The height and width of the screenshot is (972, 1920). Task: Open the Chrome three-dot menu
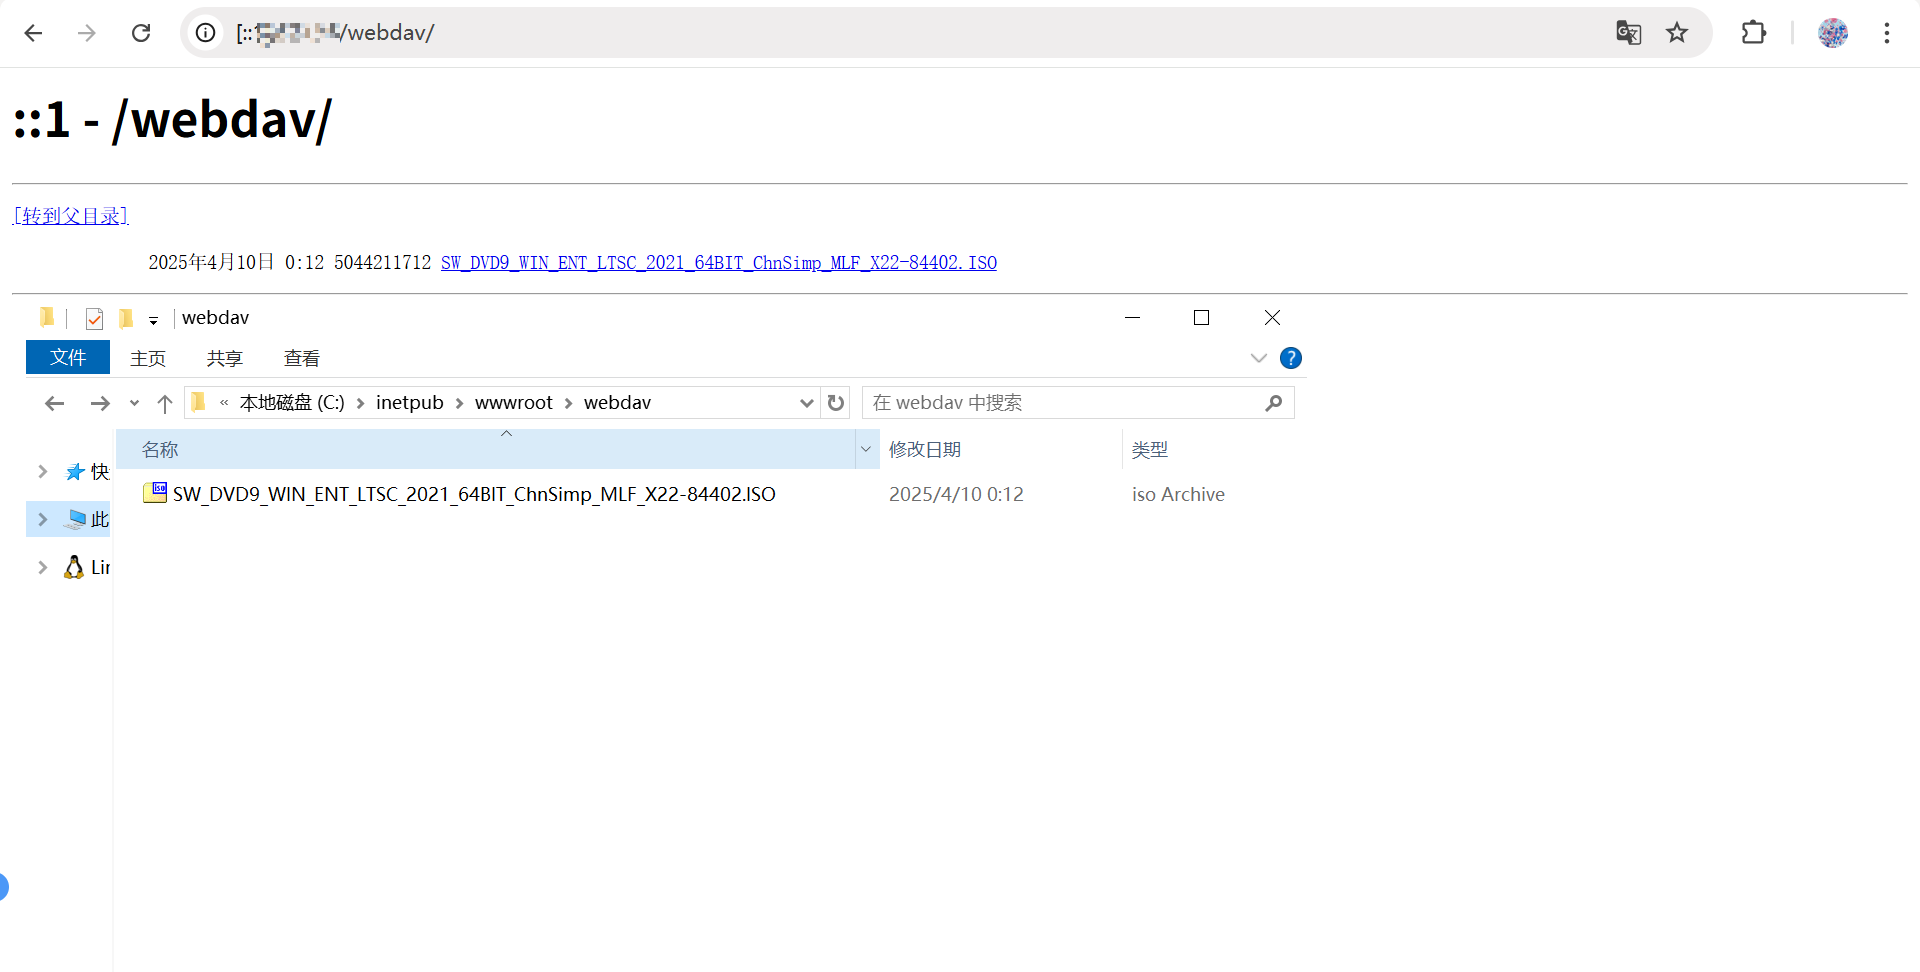coord(1886,33)
